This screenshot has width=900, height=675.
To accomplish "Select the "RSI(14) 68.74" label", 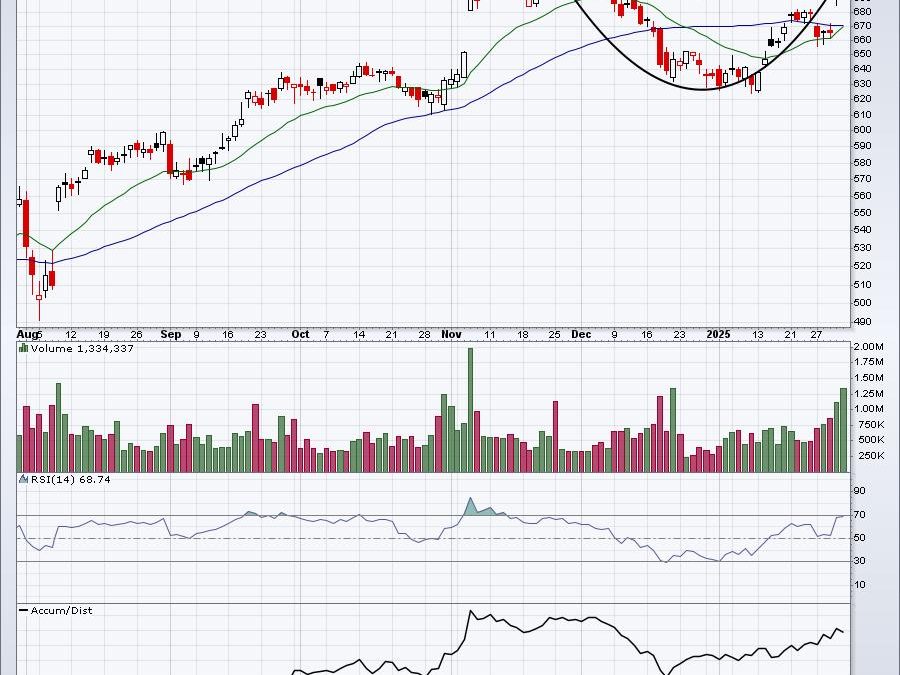I will point(70,479).
